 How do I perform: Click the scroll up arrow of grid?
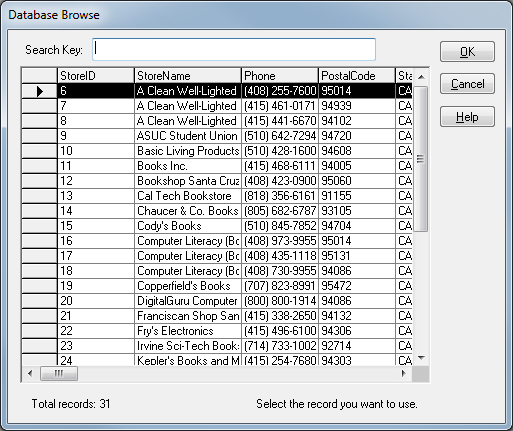[421, 77]
